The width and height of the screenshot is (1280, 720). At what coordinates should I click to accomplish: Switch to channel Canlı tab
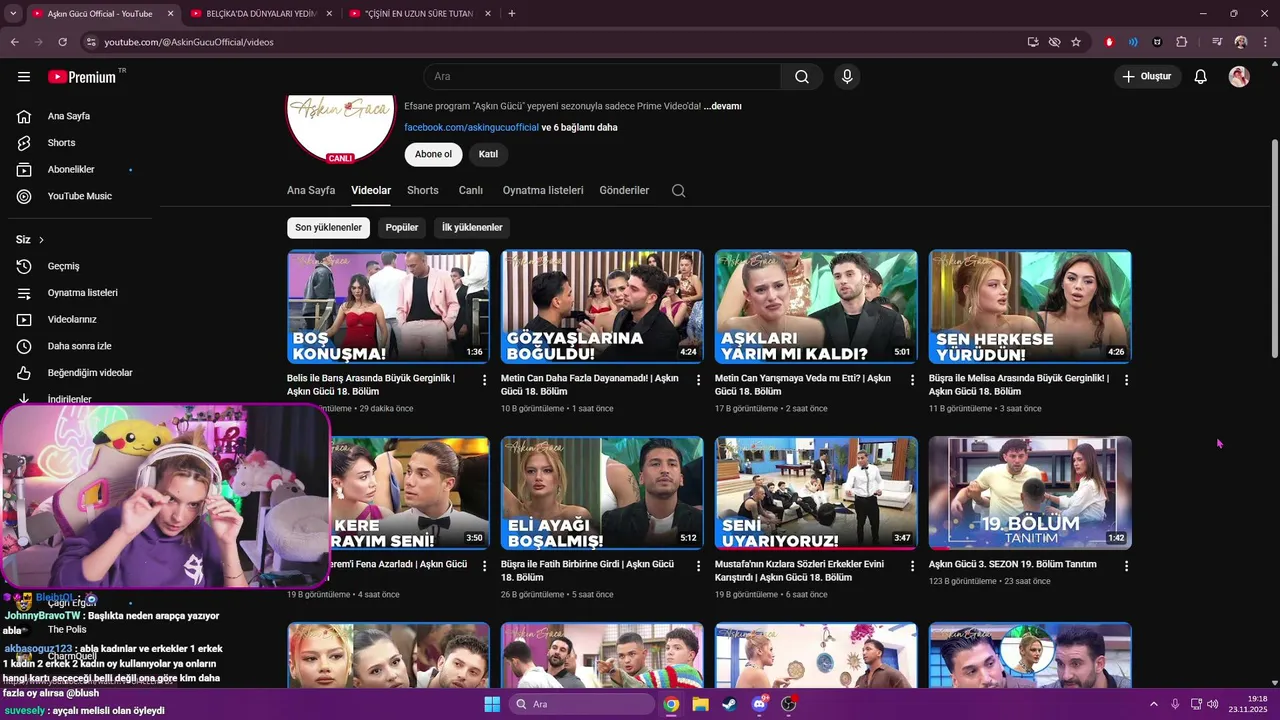pos(471,191)
